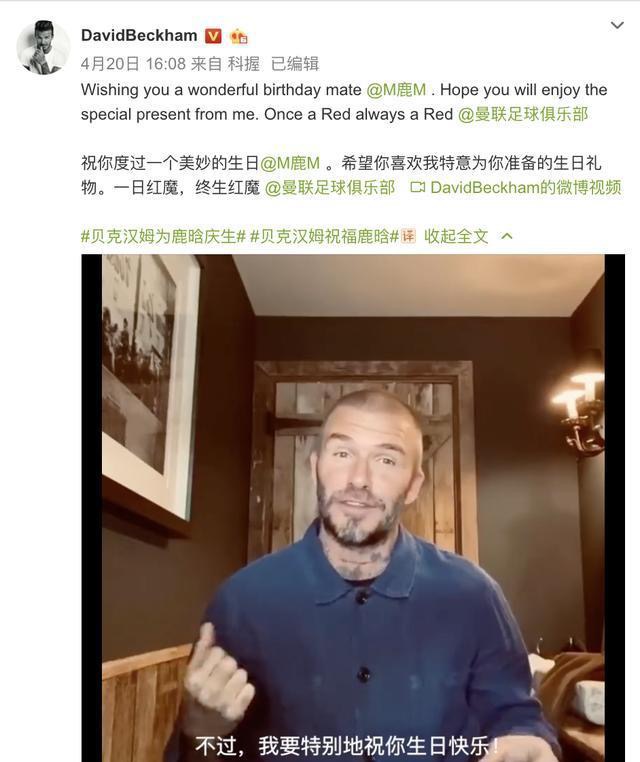
Task: Open the @M鹿M mention in the Chinese text
Action: tap(290, 163)
